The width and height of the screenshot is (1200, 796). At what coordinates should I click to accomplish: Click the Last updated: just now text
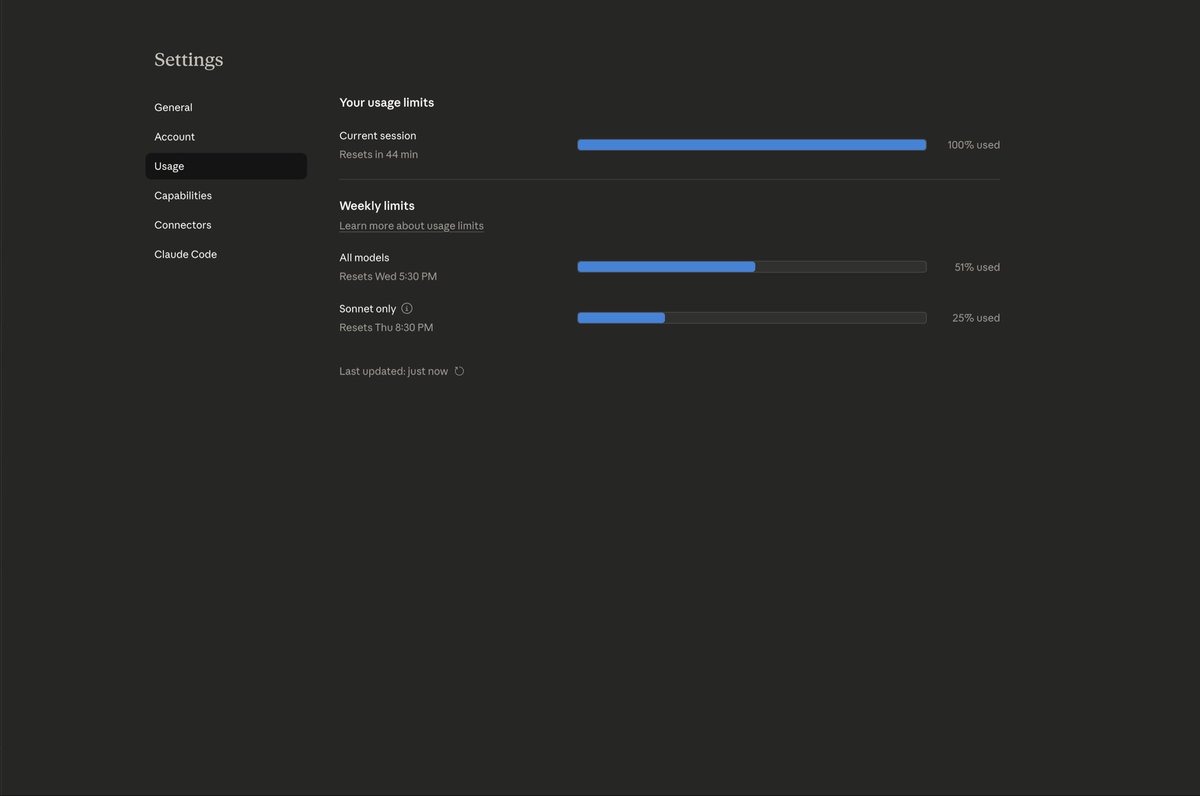pyautogui.click(x=394, y=371)
